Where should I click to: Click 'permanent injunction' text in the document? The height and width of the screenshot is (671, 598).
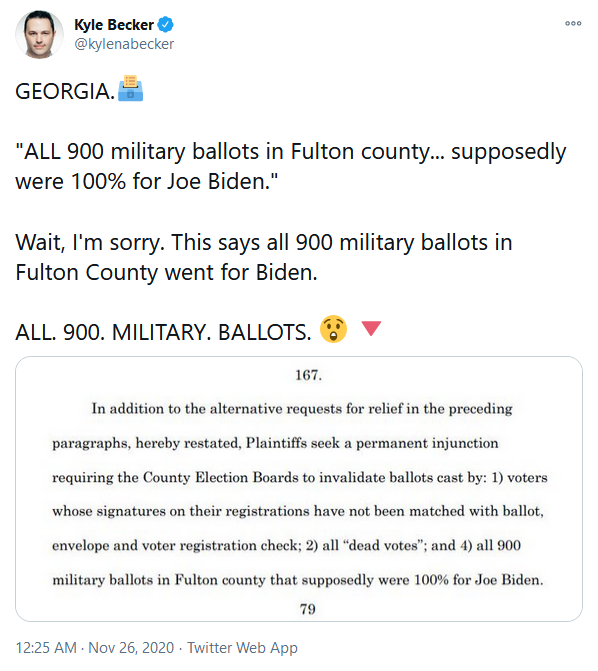427,443
